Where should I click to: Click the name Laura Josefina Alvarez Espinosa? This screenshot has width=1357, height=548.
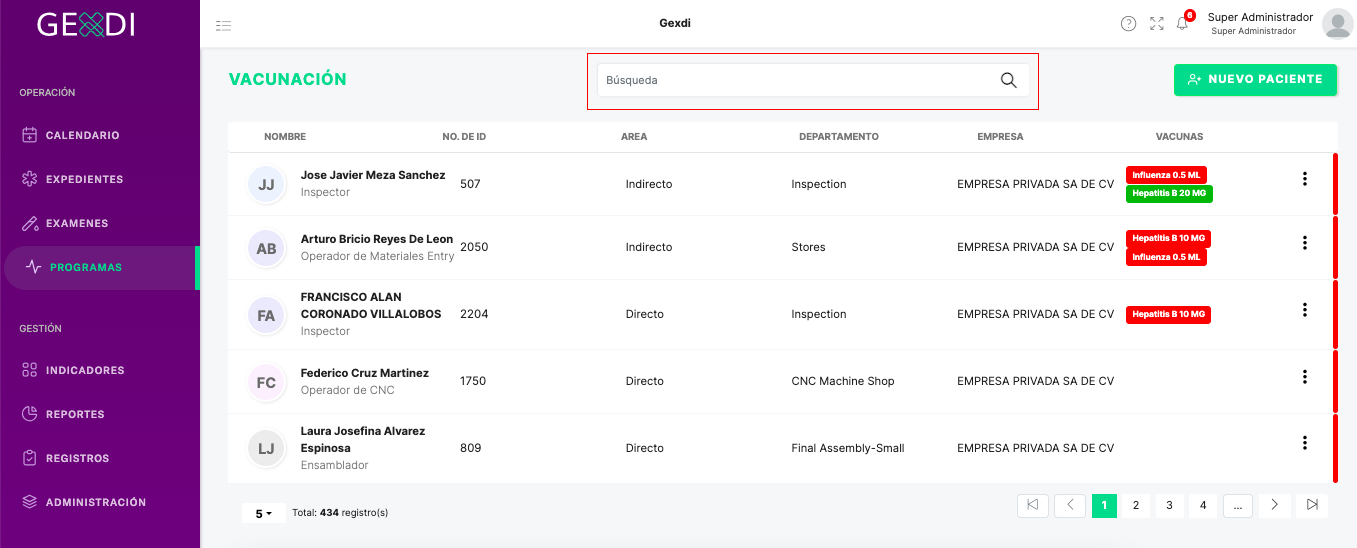tap(363, 440)
